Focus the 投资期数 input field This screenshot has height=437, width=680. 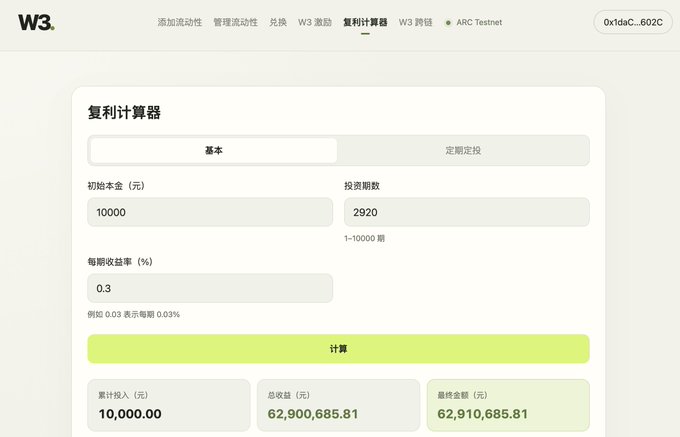pyautogui.click(x=467, y=212)
